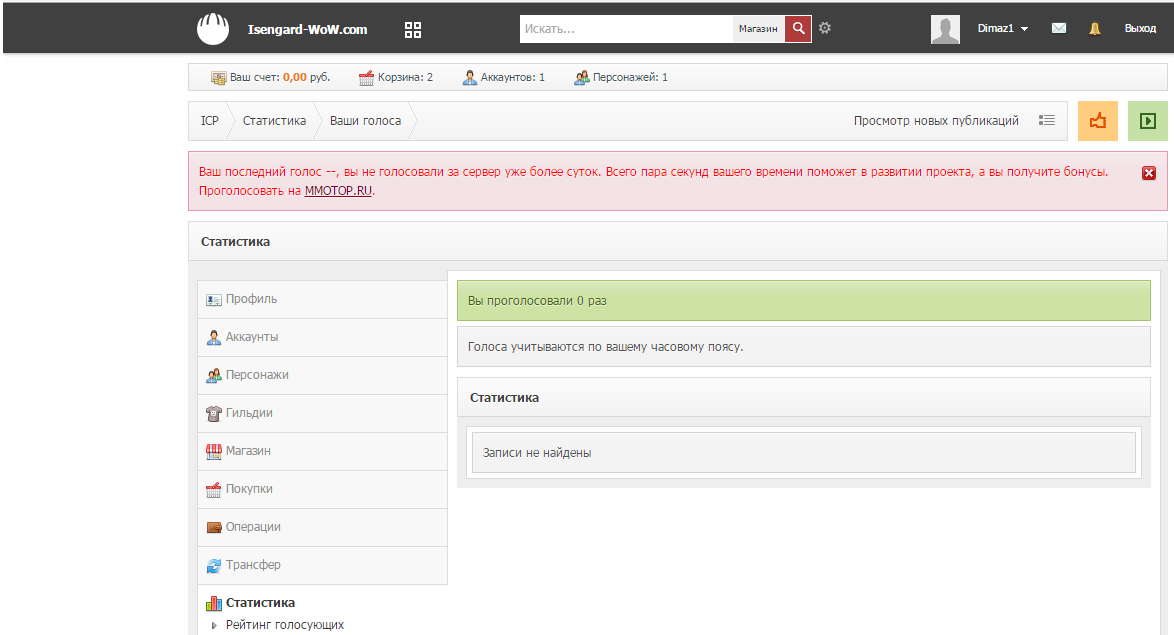Click the Операции wallet icon
The width and height of the screenshot is (1174, 635).
coord(213,527)
